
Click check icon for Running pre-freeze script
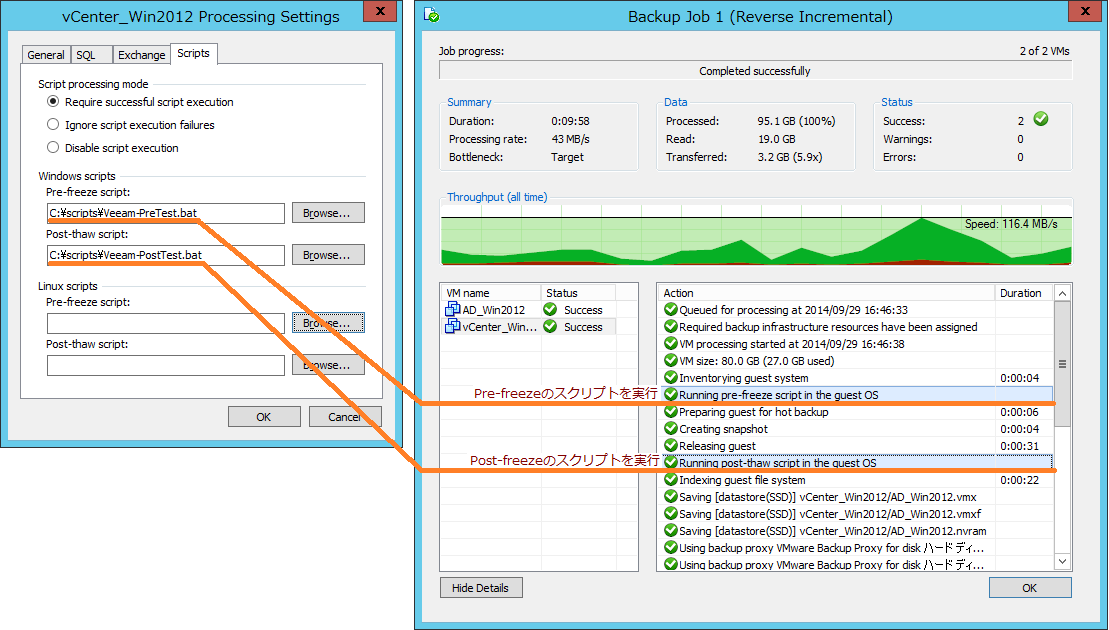point(670,395)
